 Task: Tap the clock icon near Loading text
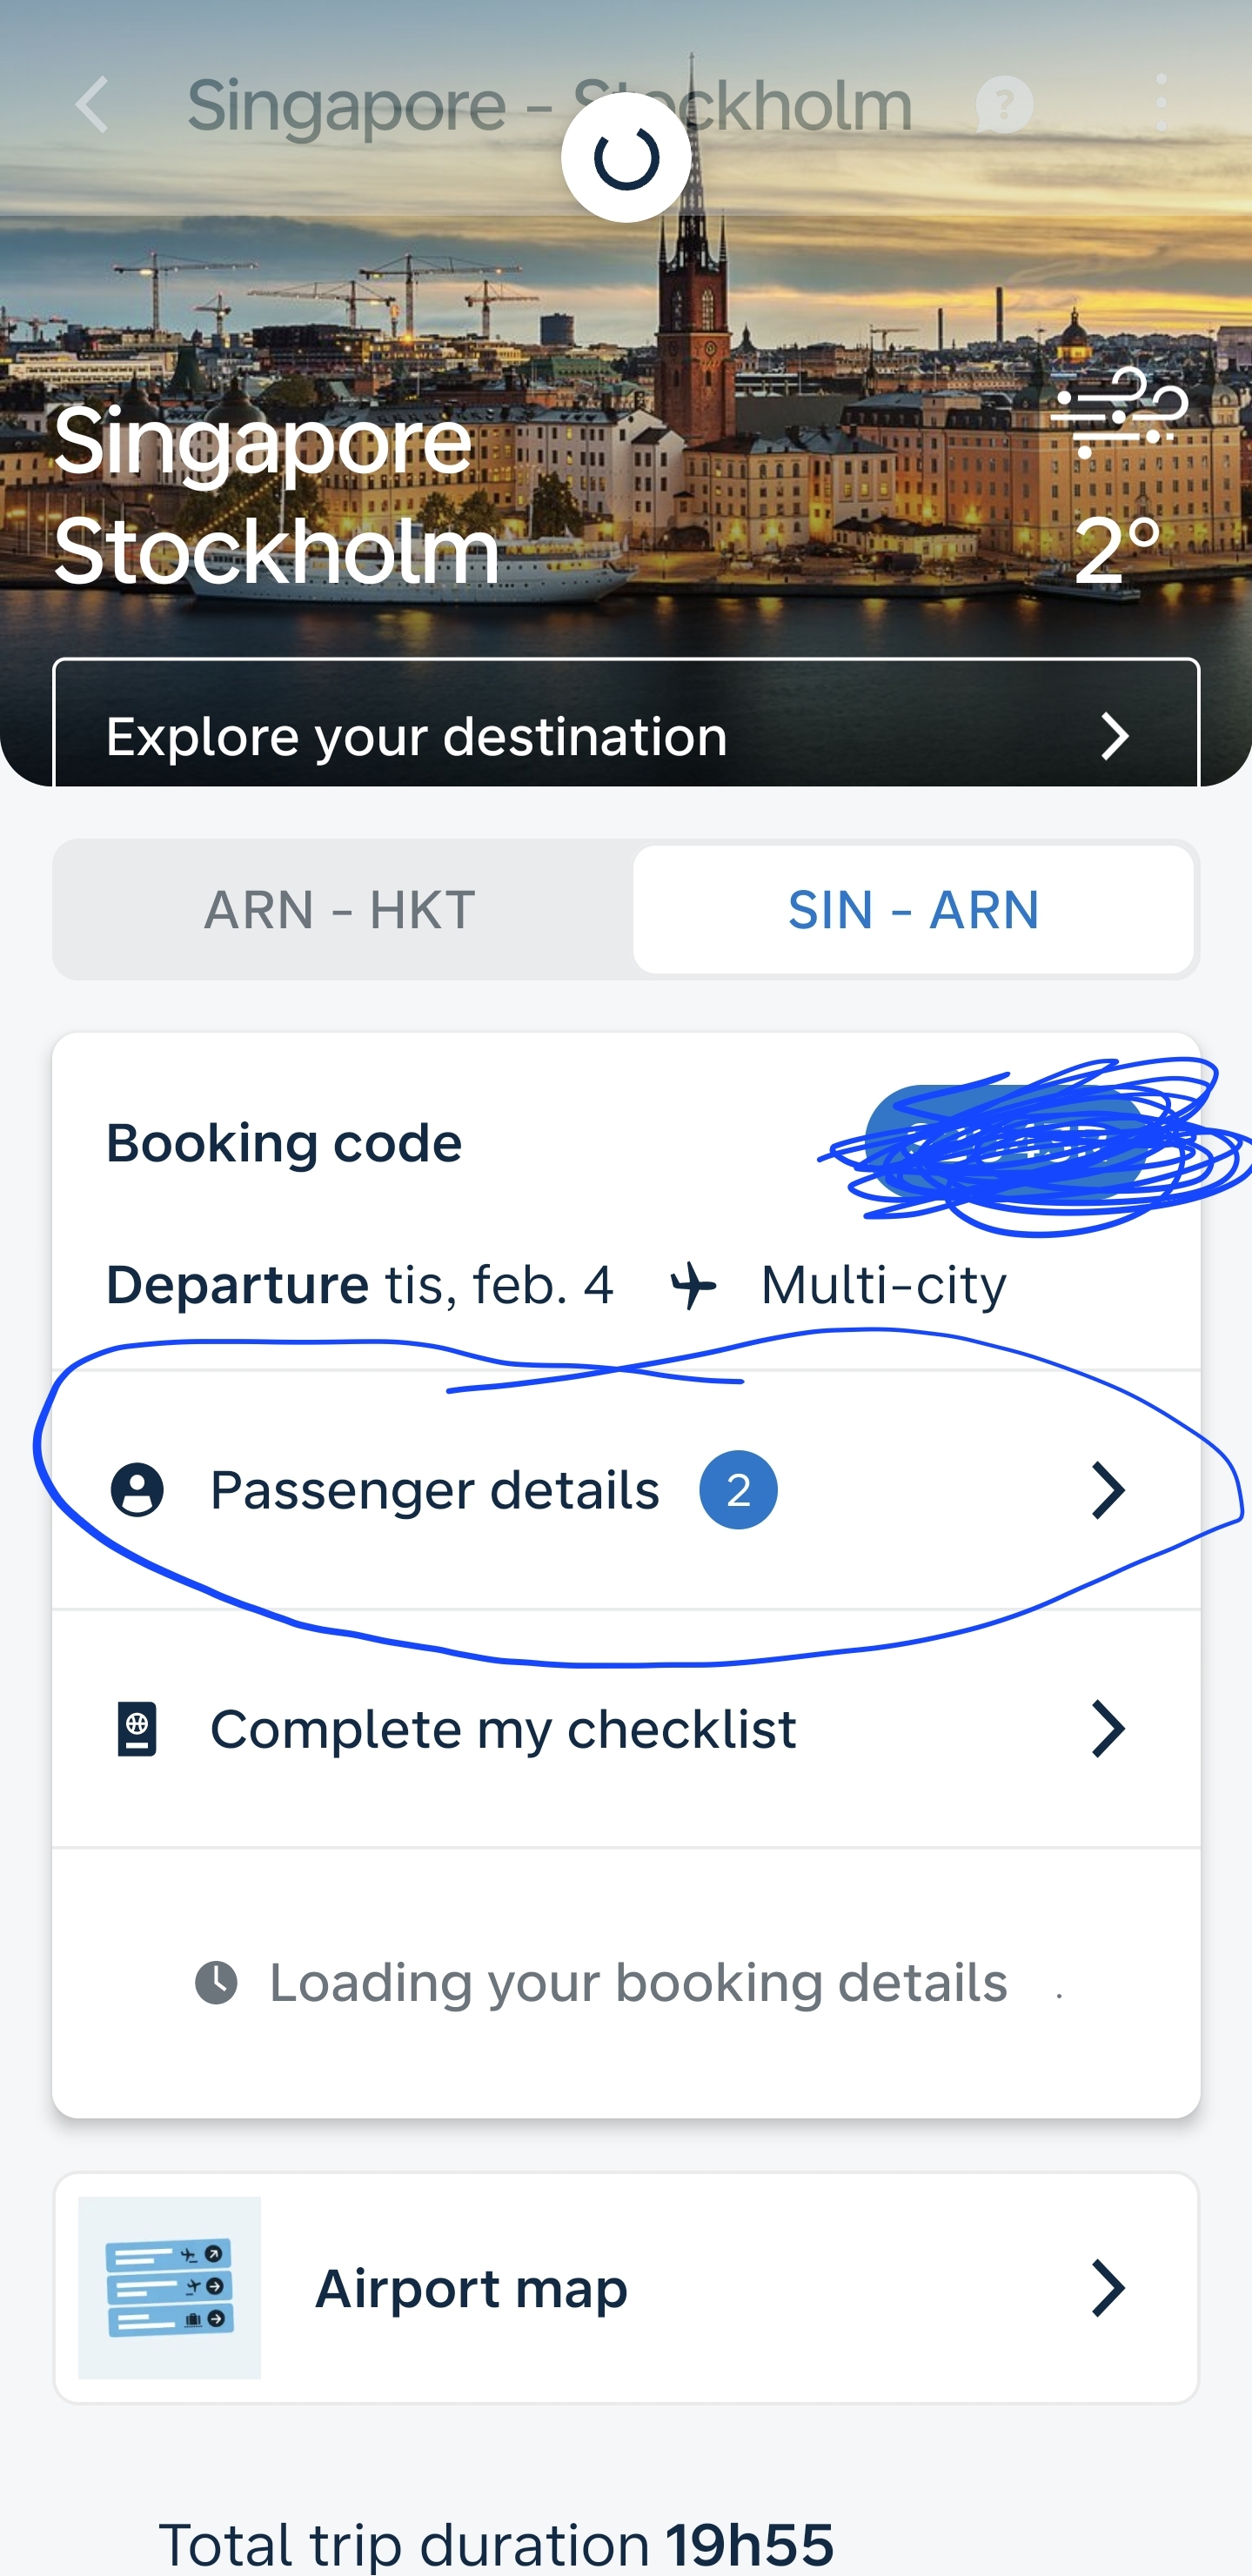[216, 1982]
